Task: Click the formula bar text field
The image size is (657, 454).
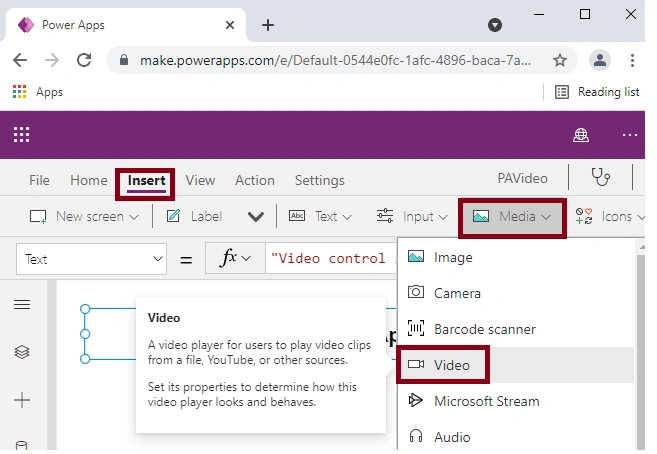Action: tap(331, 258)
